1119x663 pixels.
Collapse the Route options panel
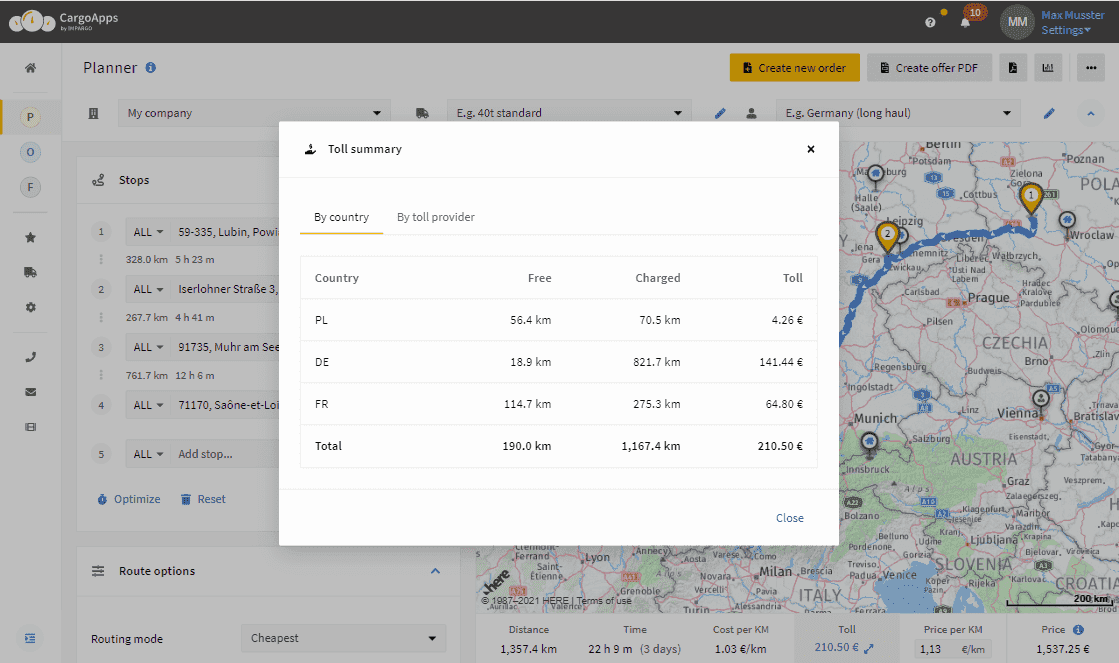pyautogui.click(x=435, y=571)
